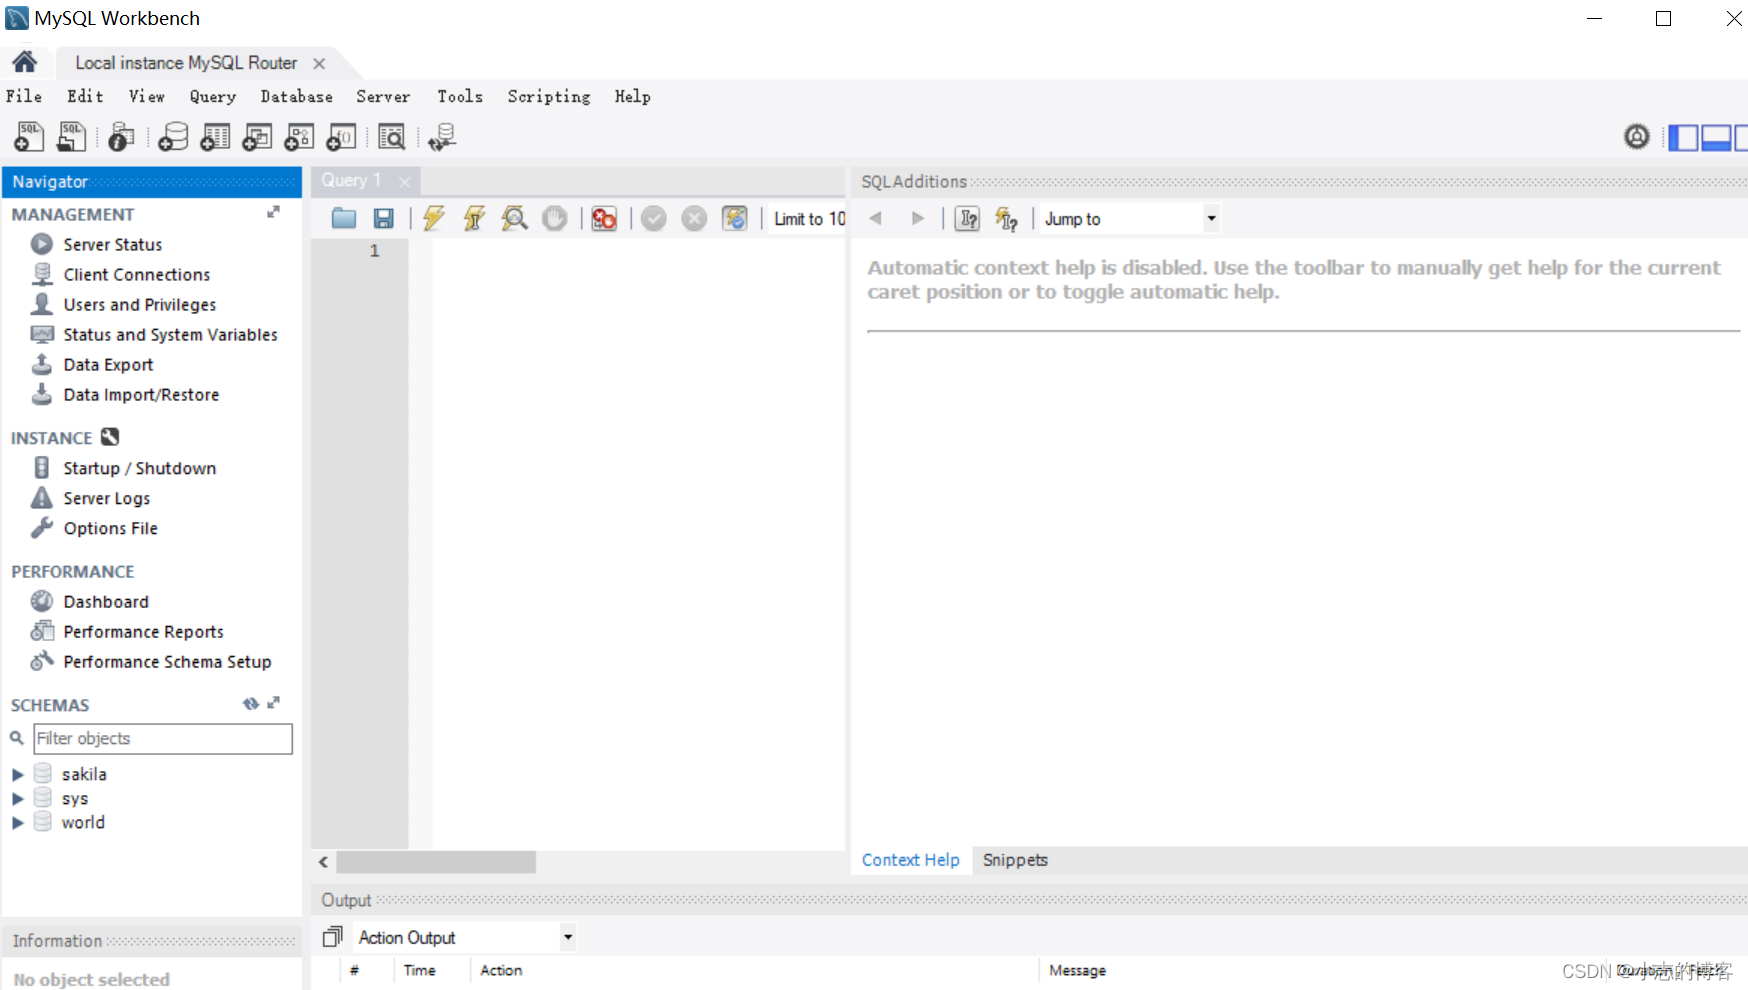This screenshot has width=1748, height=990.
Task: Open Performance Reports
Action: (143, 631)
